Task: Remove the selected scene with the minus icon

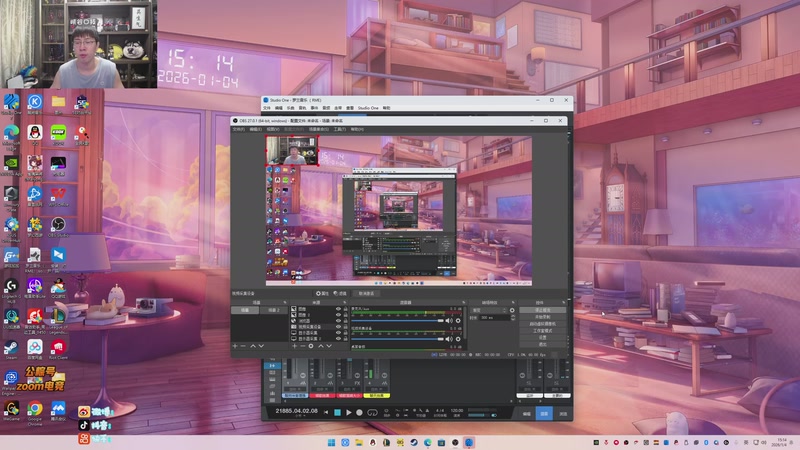Action: click(x=243, y=346)
